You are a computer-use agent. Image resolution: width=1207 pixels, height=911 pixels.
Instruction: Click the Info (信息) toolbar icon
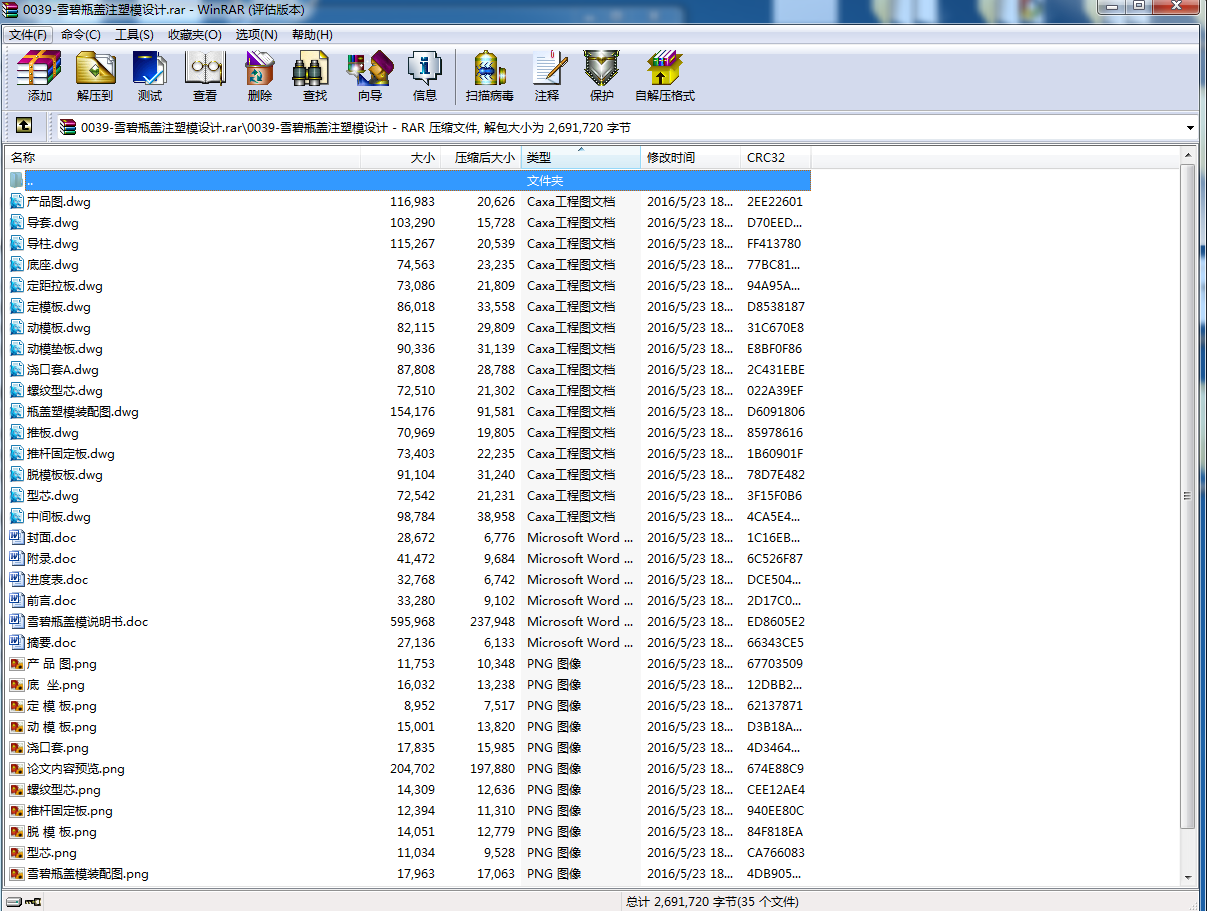425,76
